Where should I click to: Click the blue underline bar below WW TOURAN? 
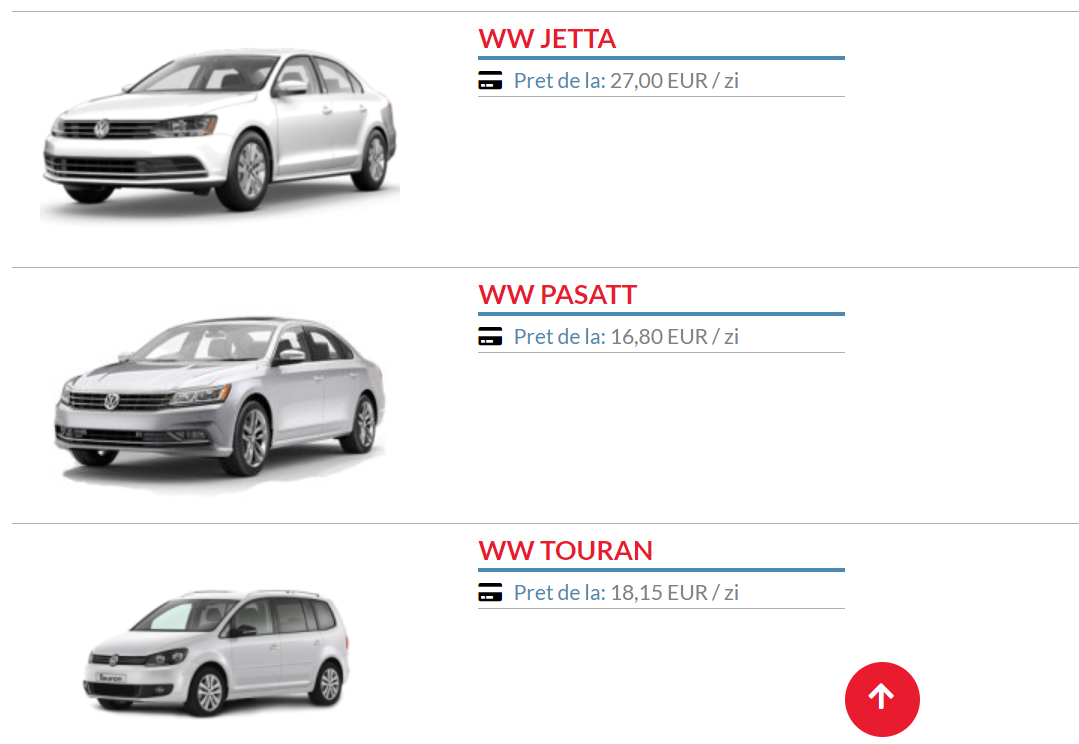point(661,570)
